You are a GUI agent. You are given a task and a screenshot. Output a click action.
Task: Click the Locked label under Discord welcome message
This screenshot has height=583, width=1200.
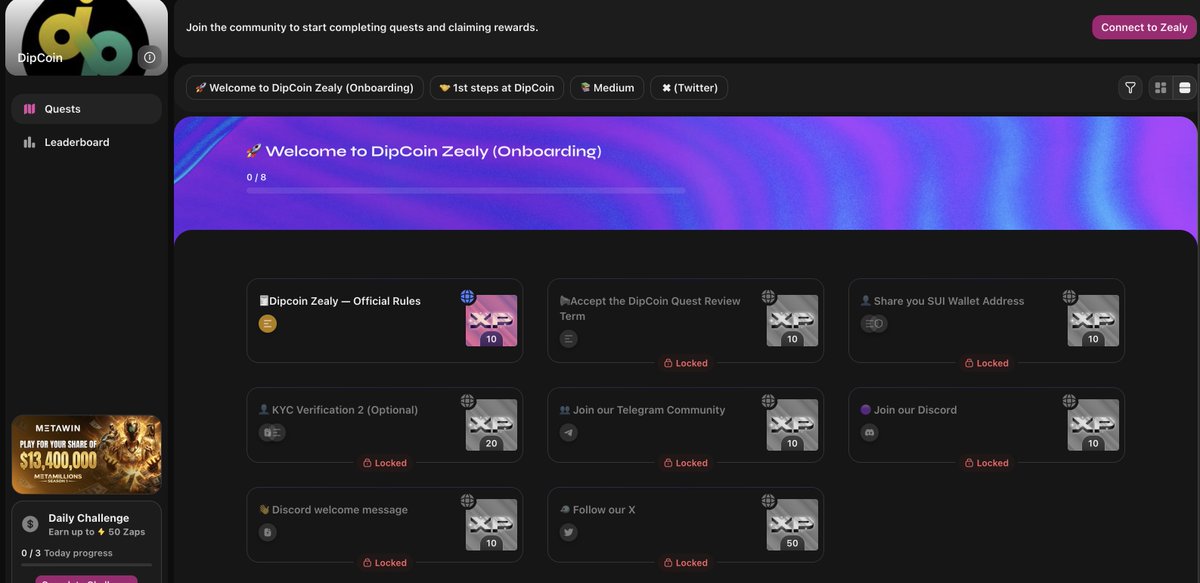384,563
